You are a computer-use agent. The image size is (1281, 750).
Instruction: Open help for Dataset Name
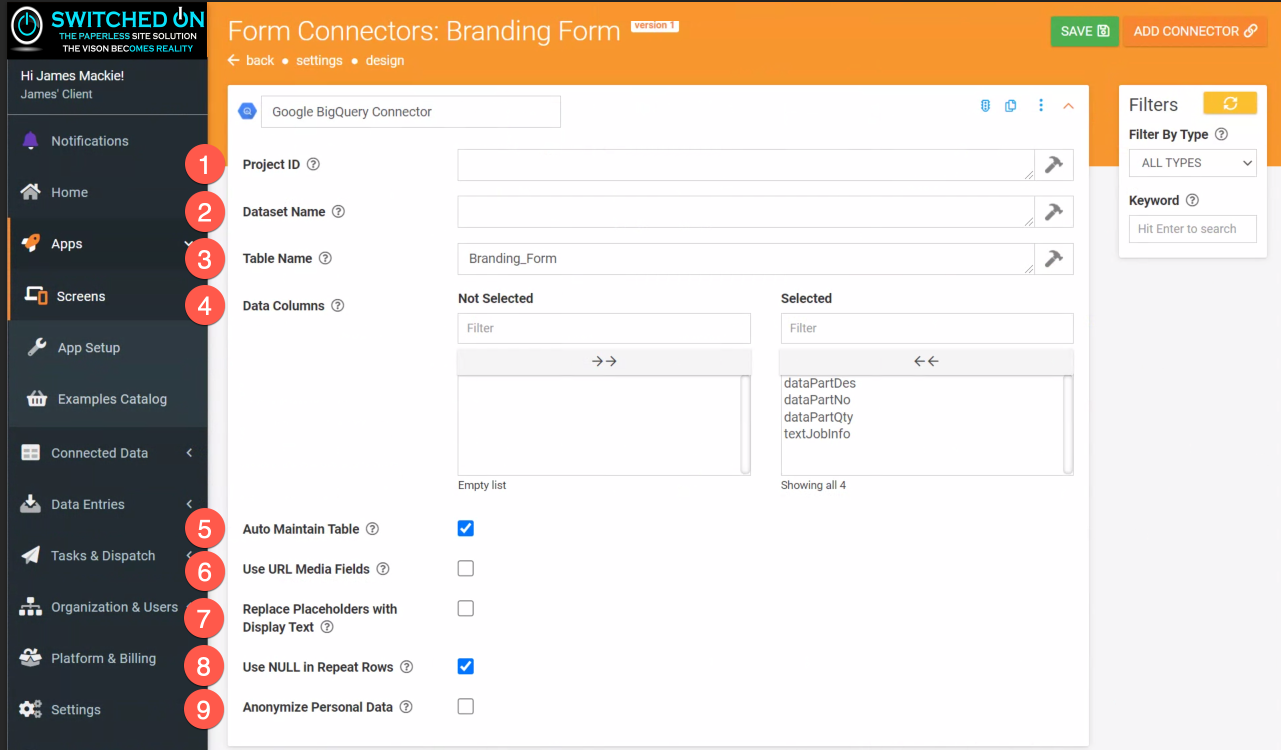click(x=338, y=212)
